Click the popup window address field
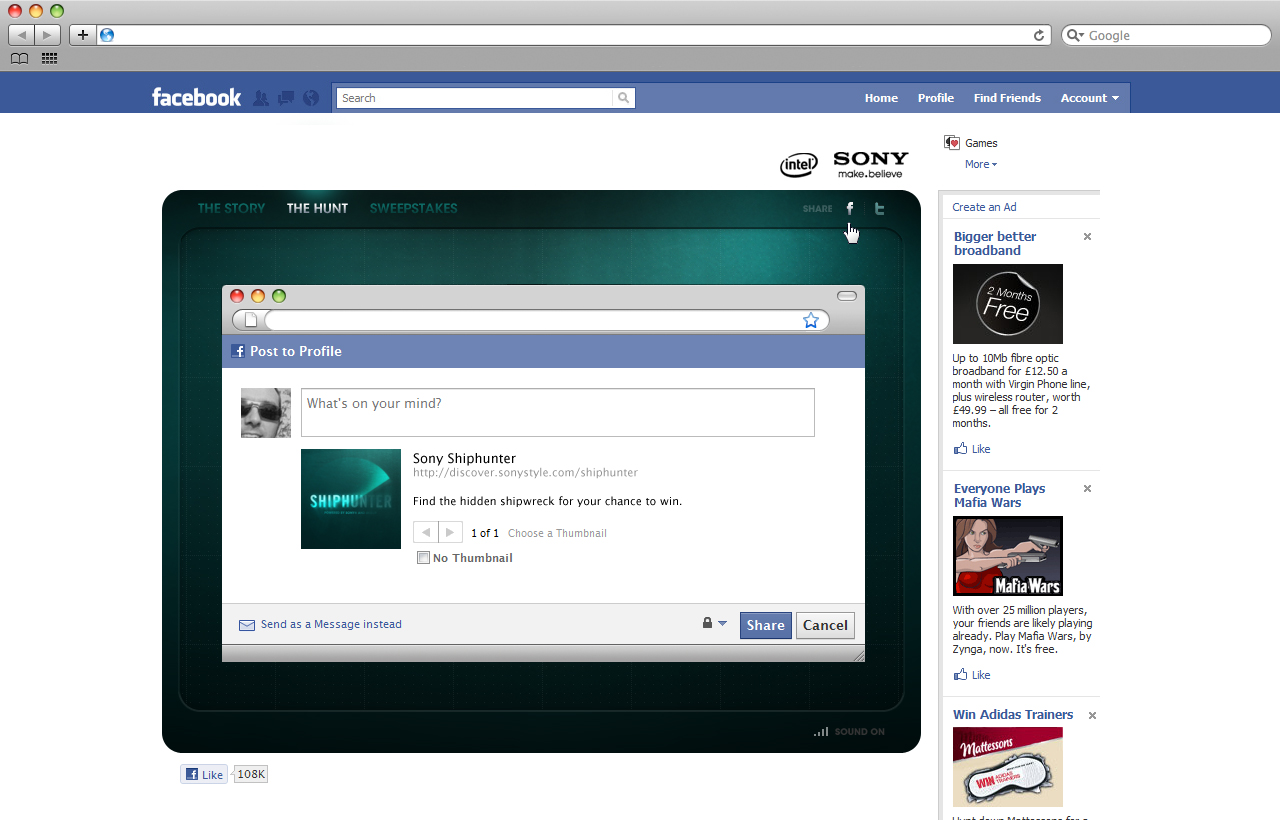The height and width of the screenshot is (820, 1280). [548, 320]
